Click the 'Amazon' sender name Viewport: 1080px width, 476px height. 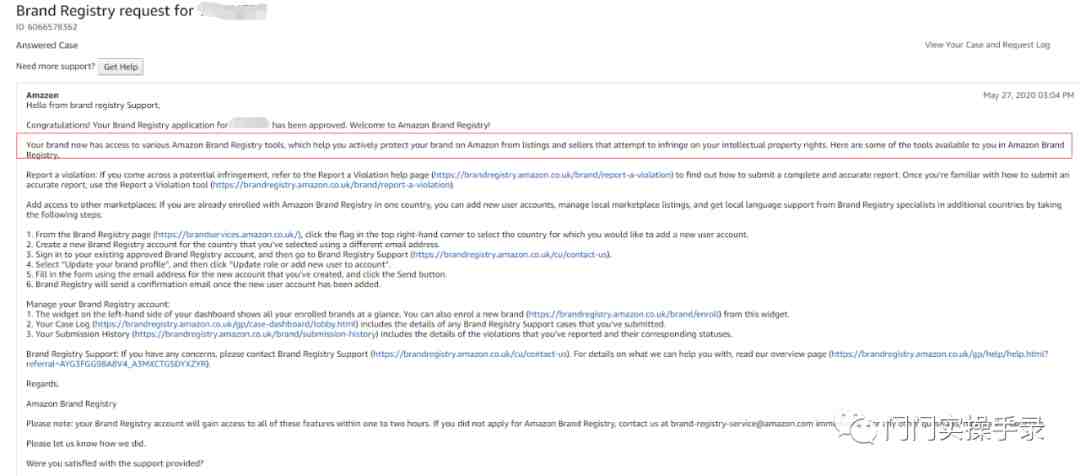tap(42, 95)
